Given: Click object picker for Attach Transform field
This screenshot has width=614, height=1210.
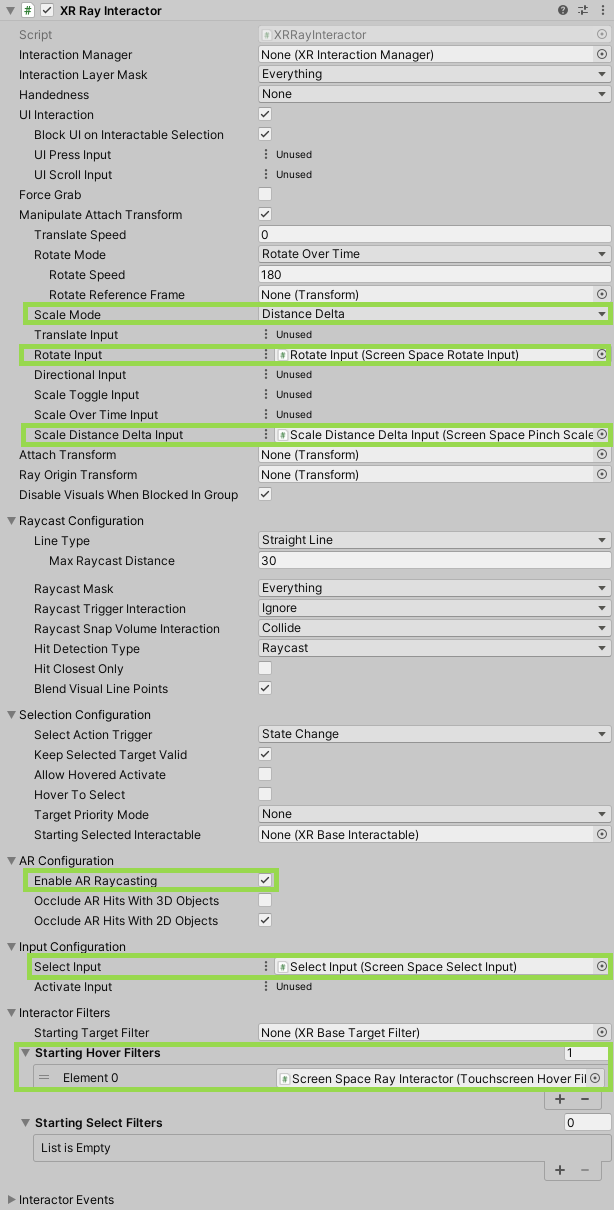Looking at the screenshot, I should tap(602, 455).
